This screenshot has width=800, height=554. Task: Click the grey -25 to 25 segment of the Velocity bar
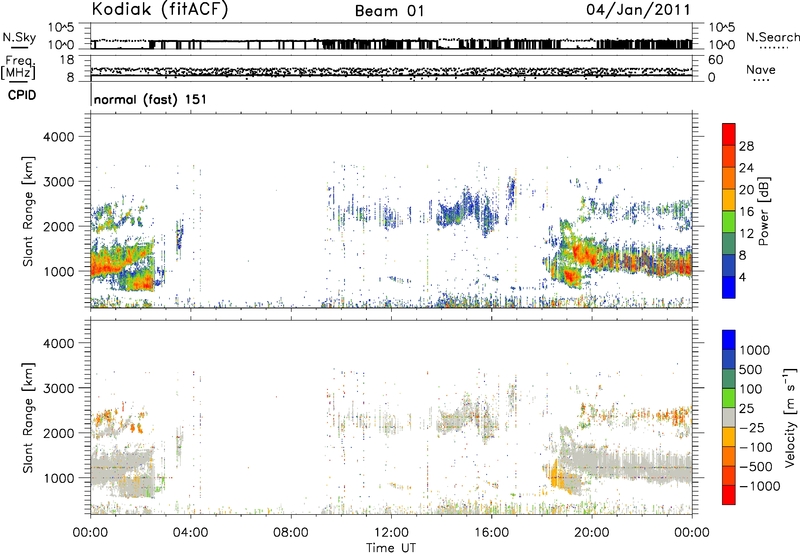coord(729,417)
